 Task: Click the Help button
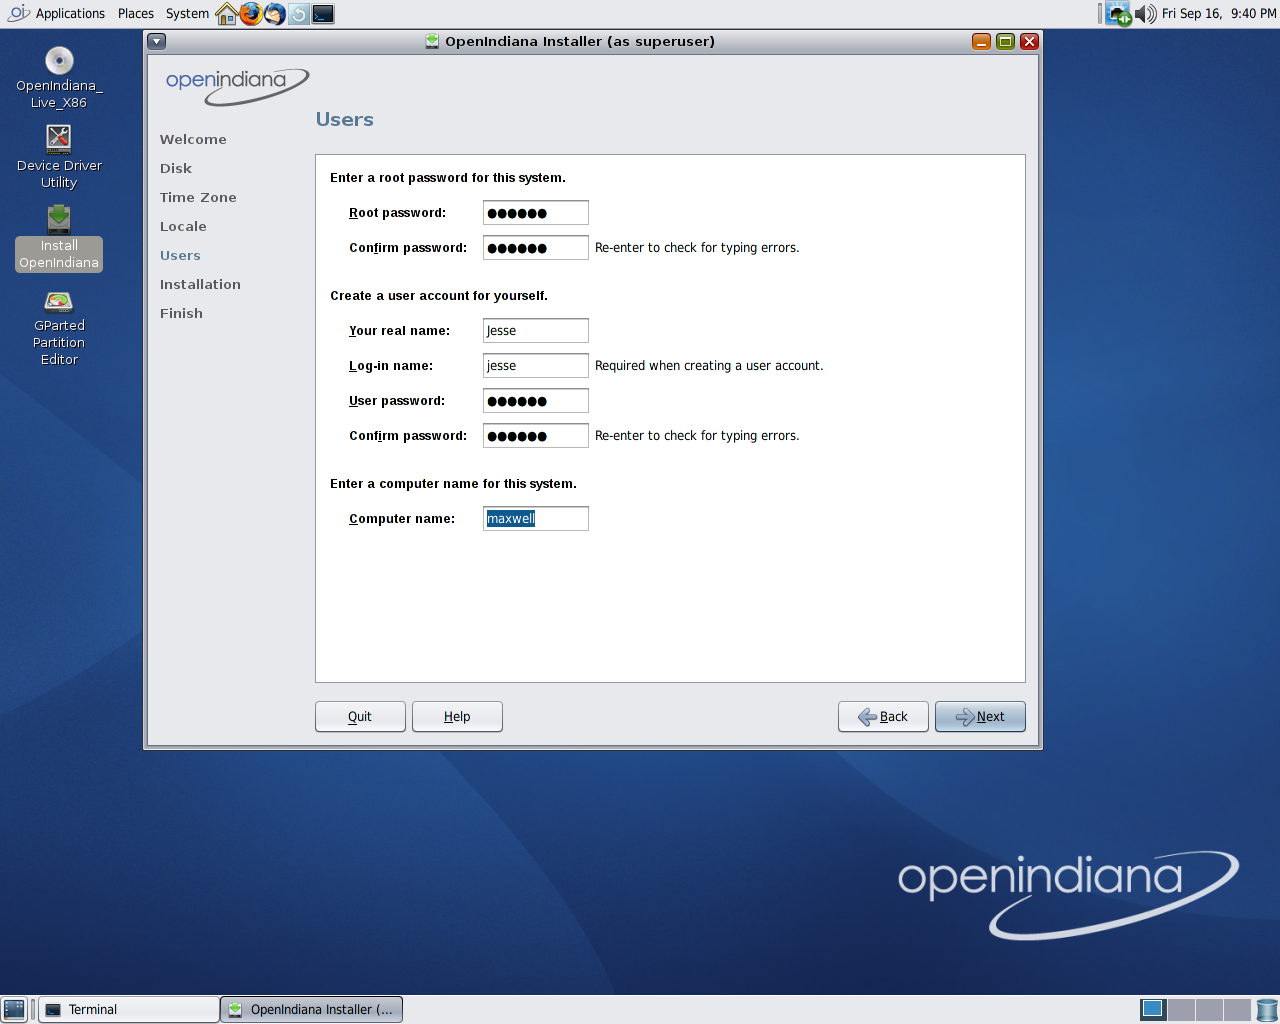click(x=457, y=717)
